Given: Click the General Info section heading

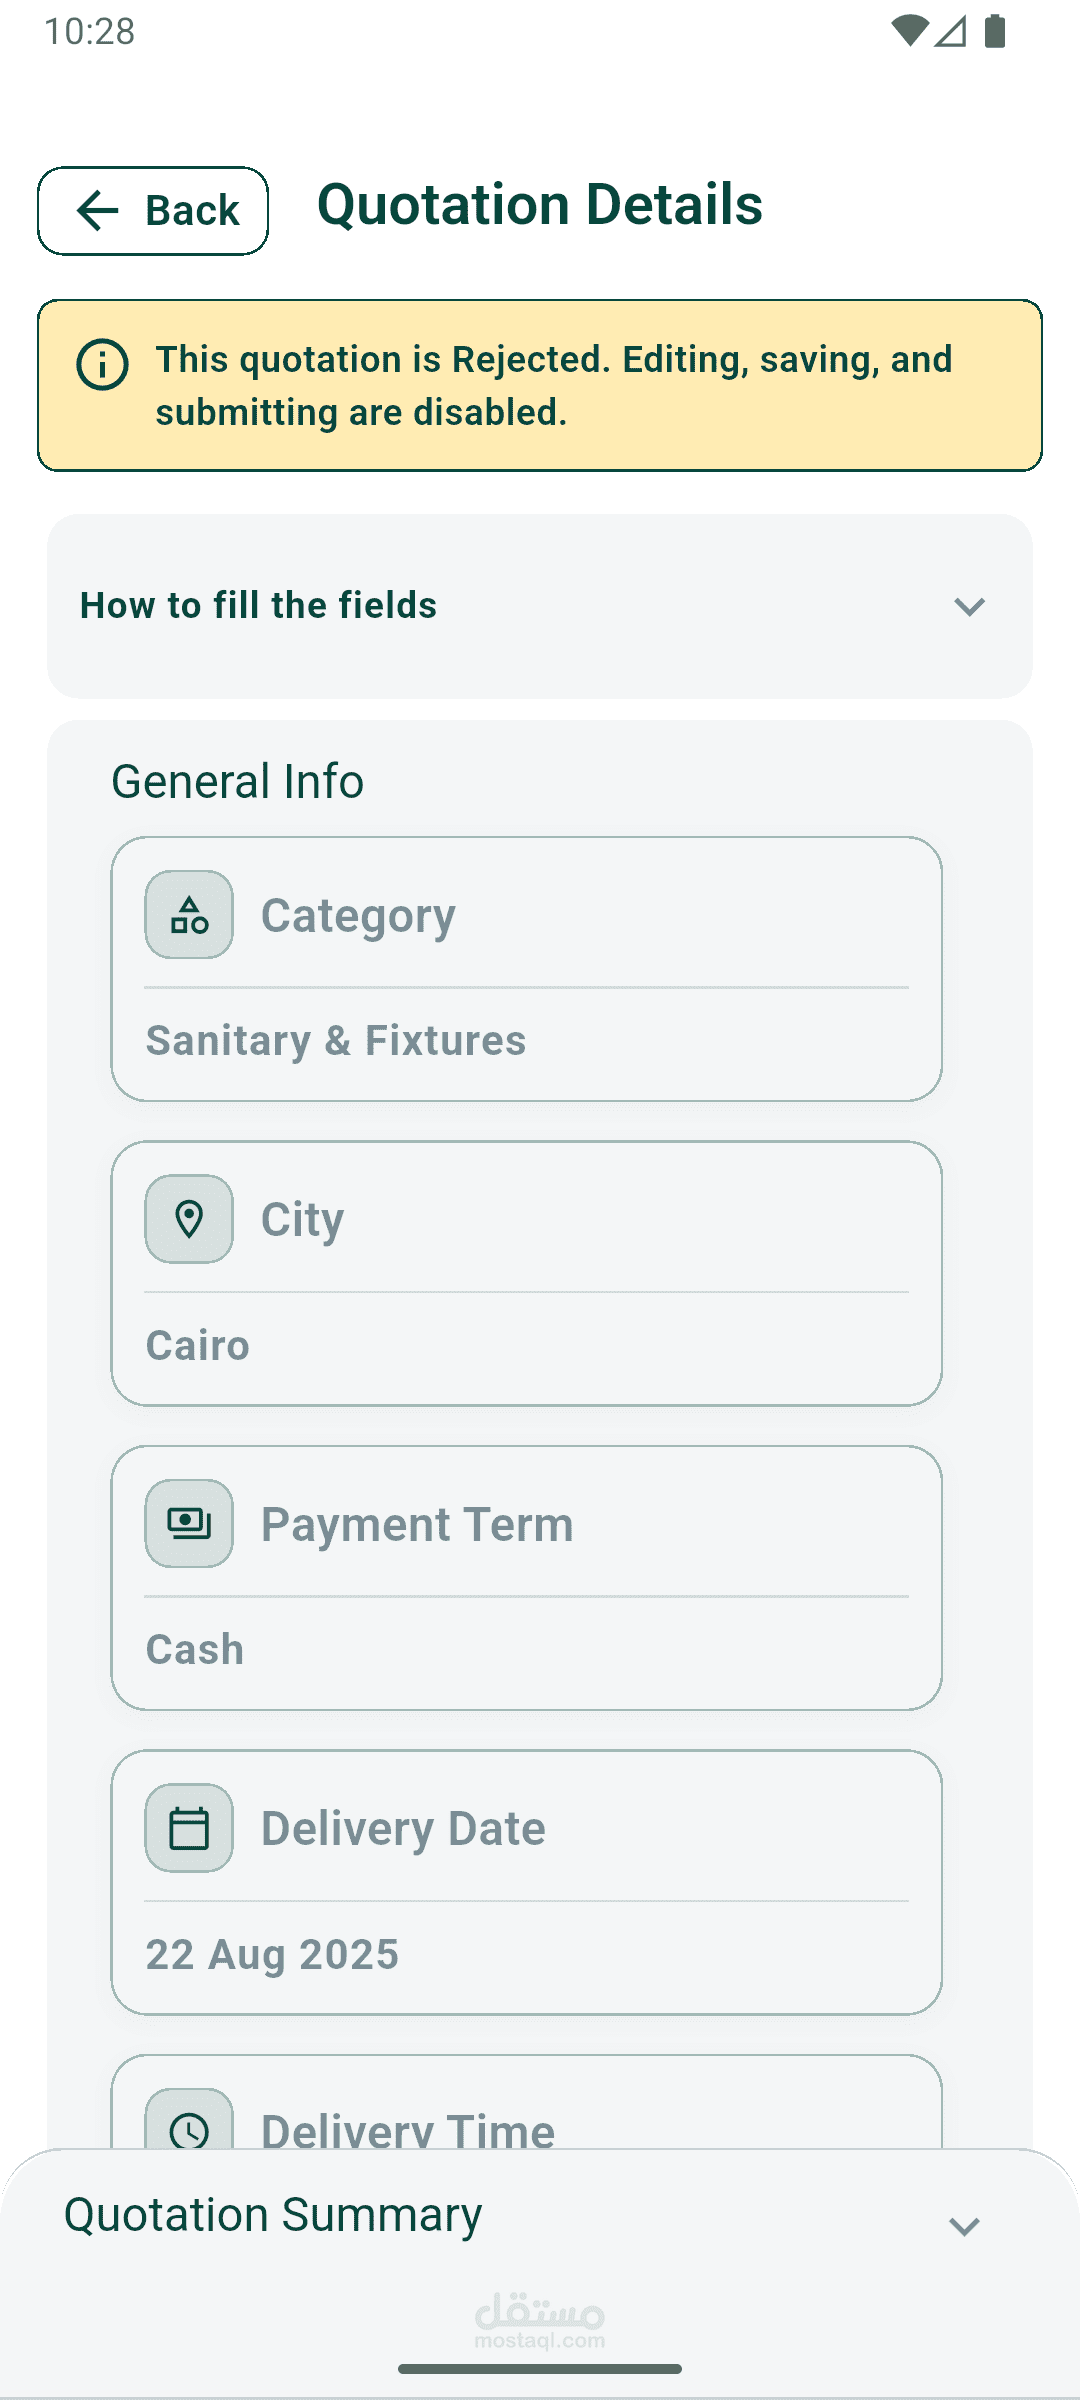Looking at the screenshot, I should tap(237, 781).
